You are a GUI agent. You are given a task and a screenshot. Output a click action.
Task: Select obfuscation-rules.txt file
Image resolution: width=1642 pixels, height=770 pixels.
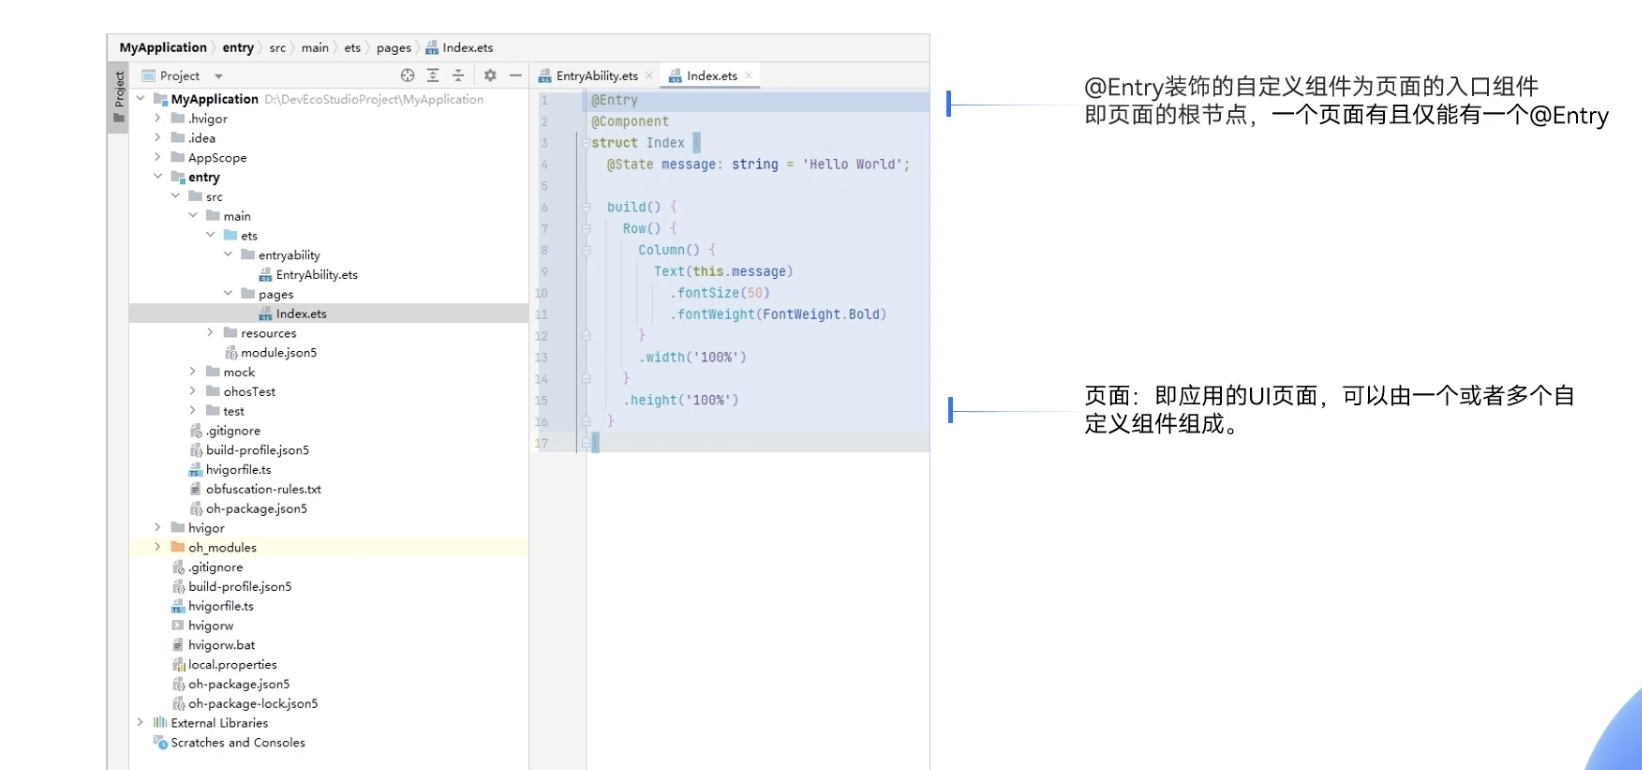point(263,489)
